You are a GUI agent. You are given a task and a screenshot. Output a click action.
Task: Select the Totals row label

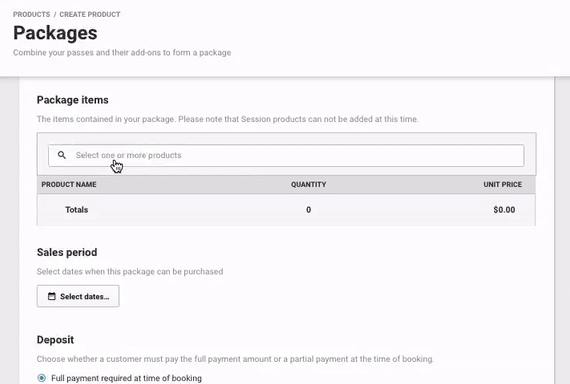click(77, 210)
